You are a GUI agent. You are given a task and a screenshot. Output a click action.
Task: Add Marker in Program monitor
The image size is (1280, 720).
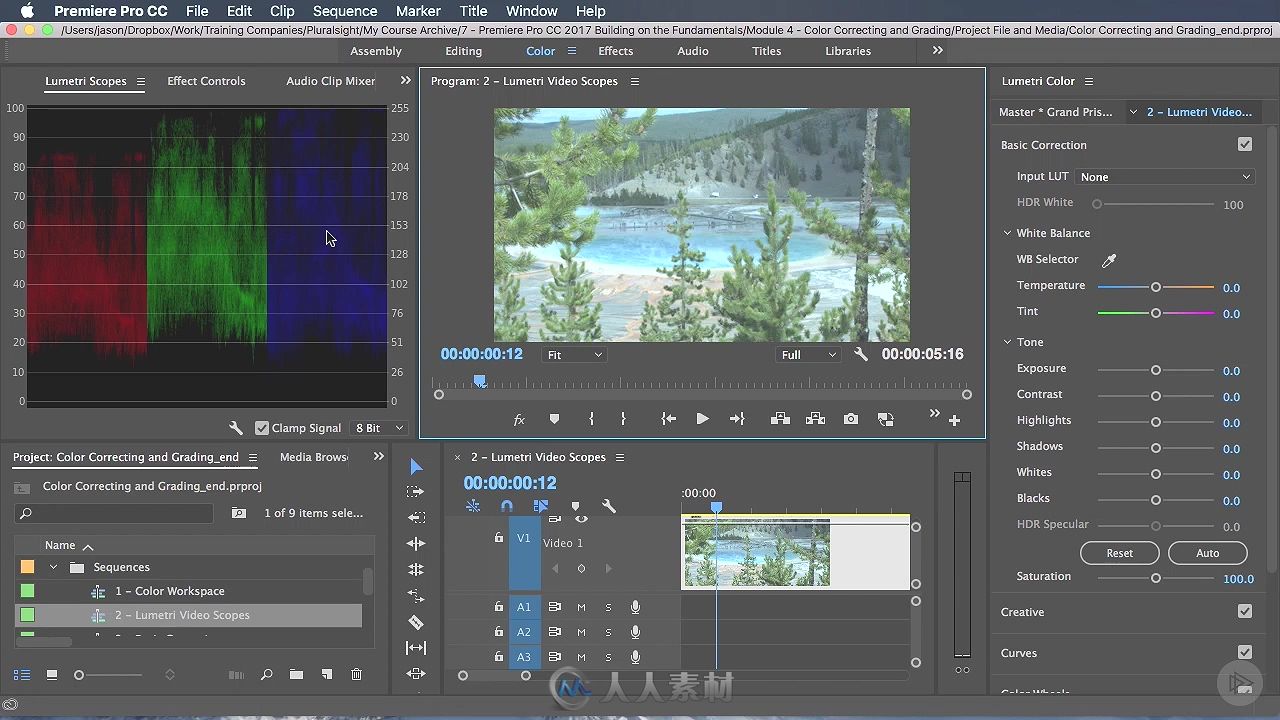pyautogui.click(x=554, y=419)
